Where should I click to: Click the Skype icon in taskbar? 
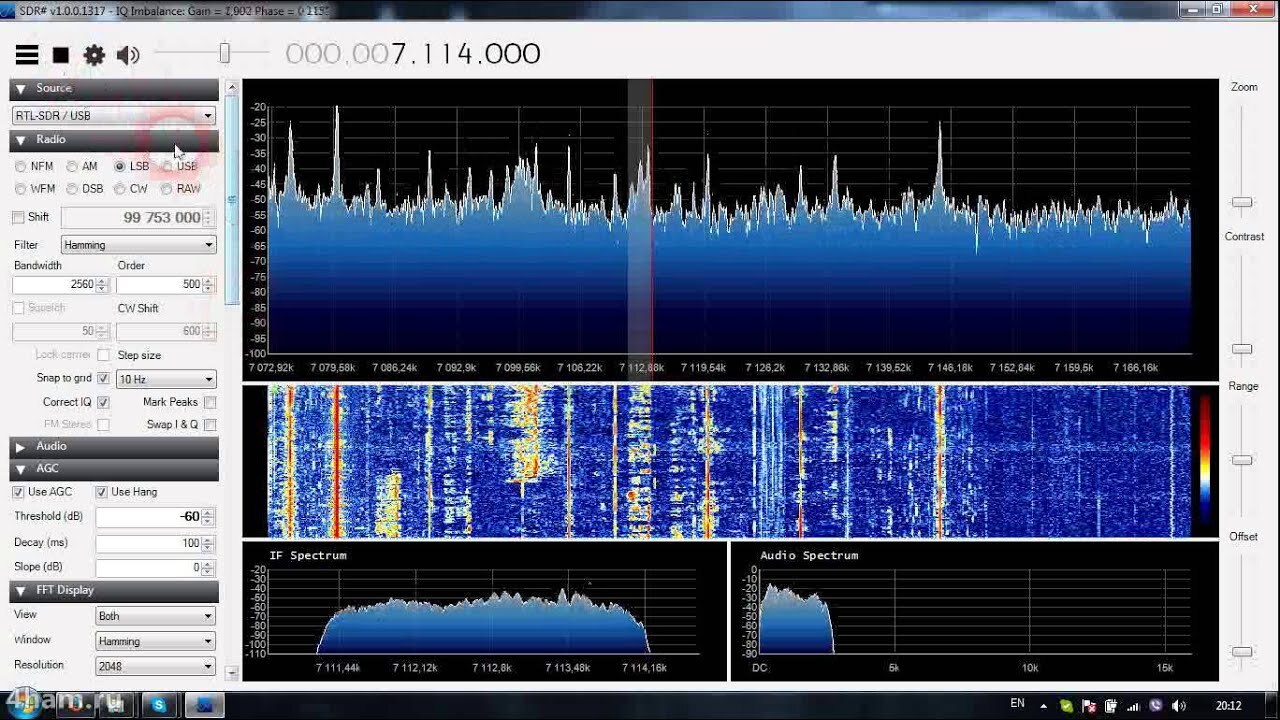(160, 705)
